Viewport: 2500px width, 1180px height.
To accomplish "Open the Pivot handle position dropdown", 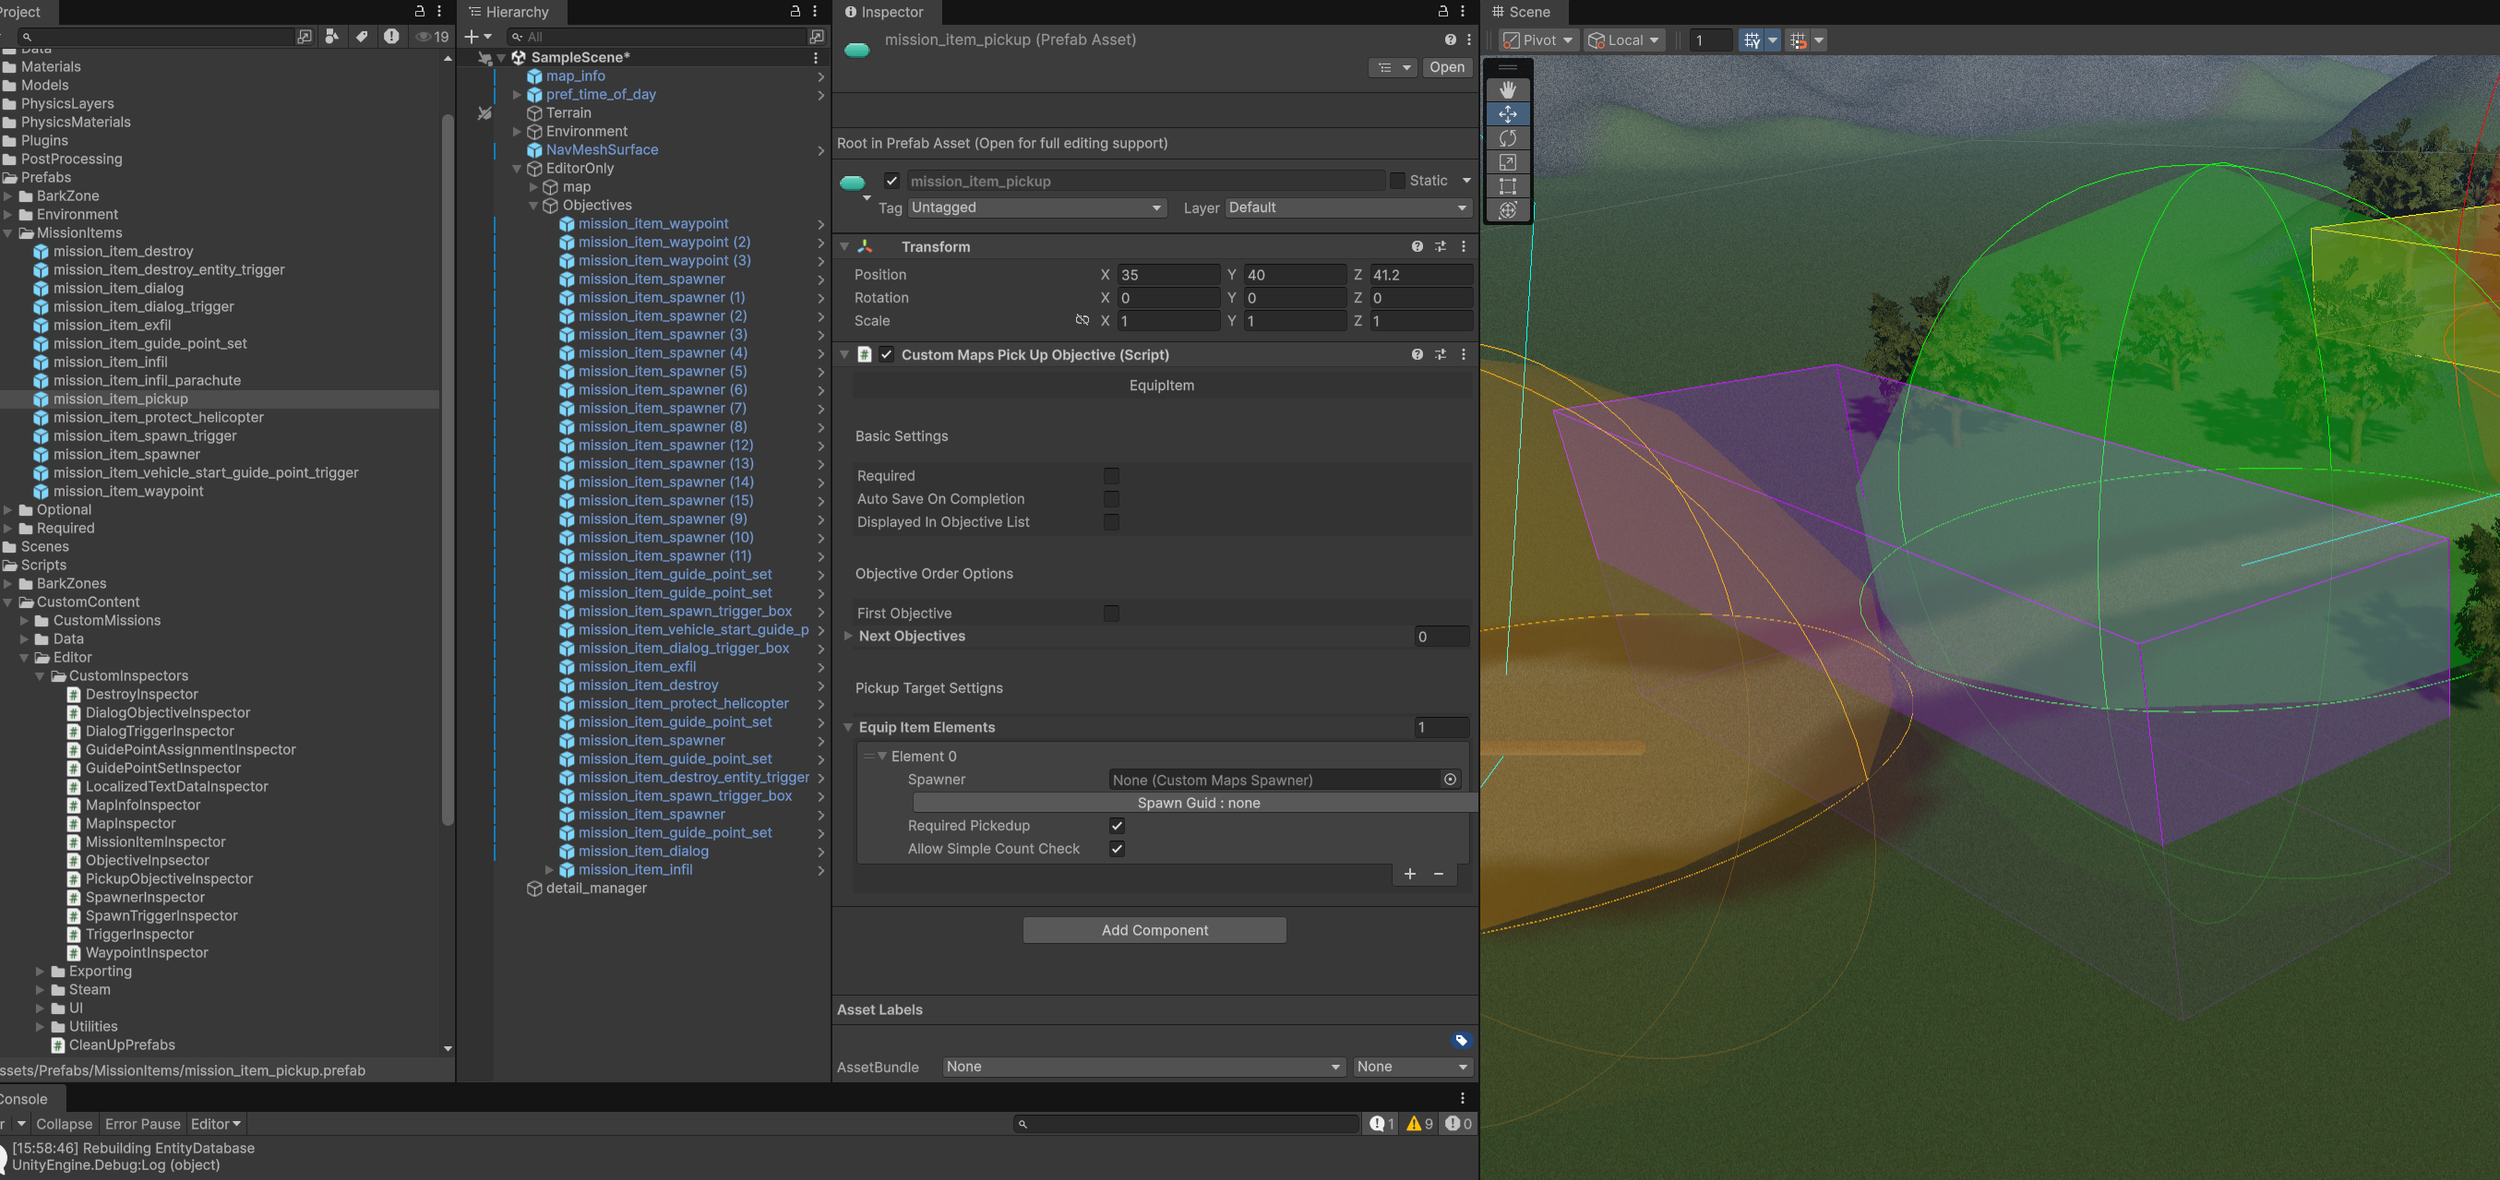I will pyautogui.click(x=1538, y=40).
